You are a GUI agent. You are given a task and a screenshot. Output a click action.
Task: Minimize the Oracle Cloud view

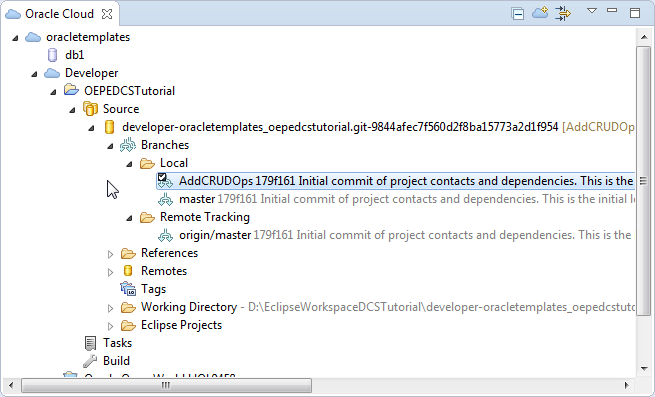tap(612, 10)
